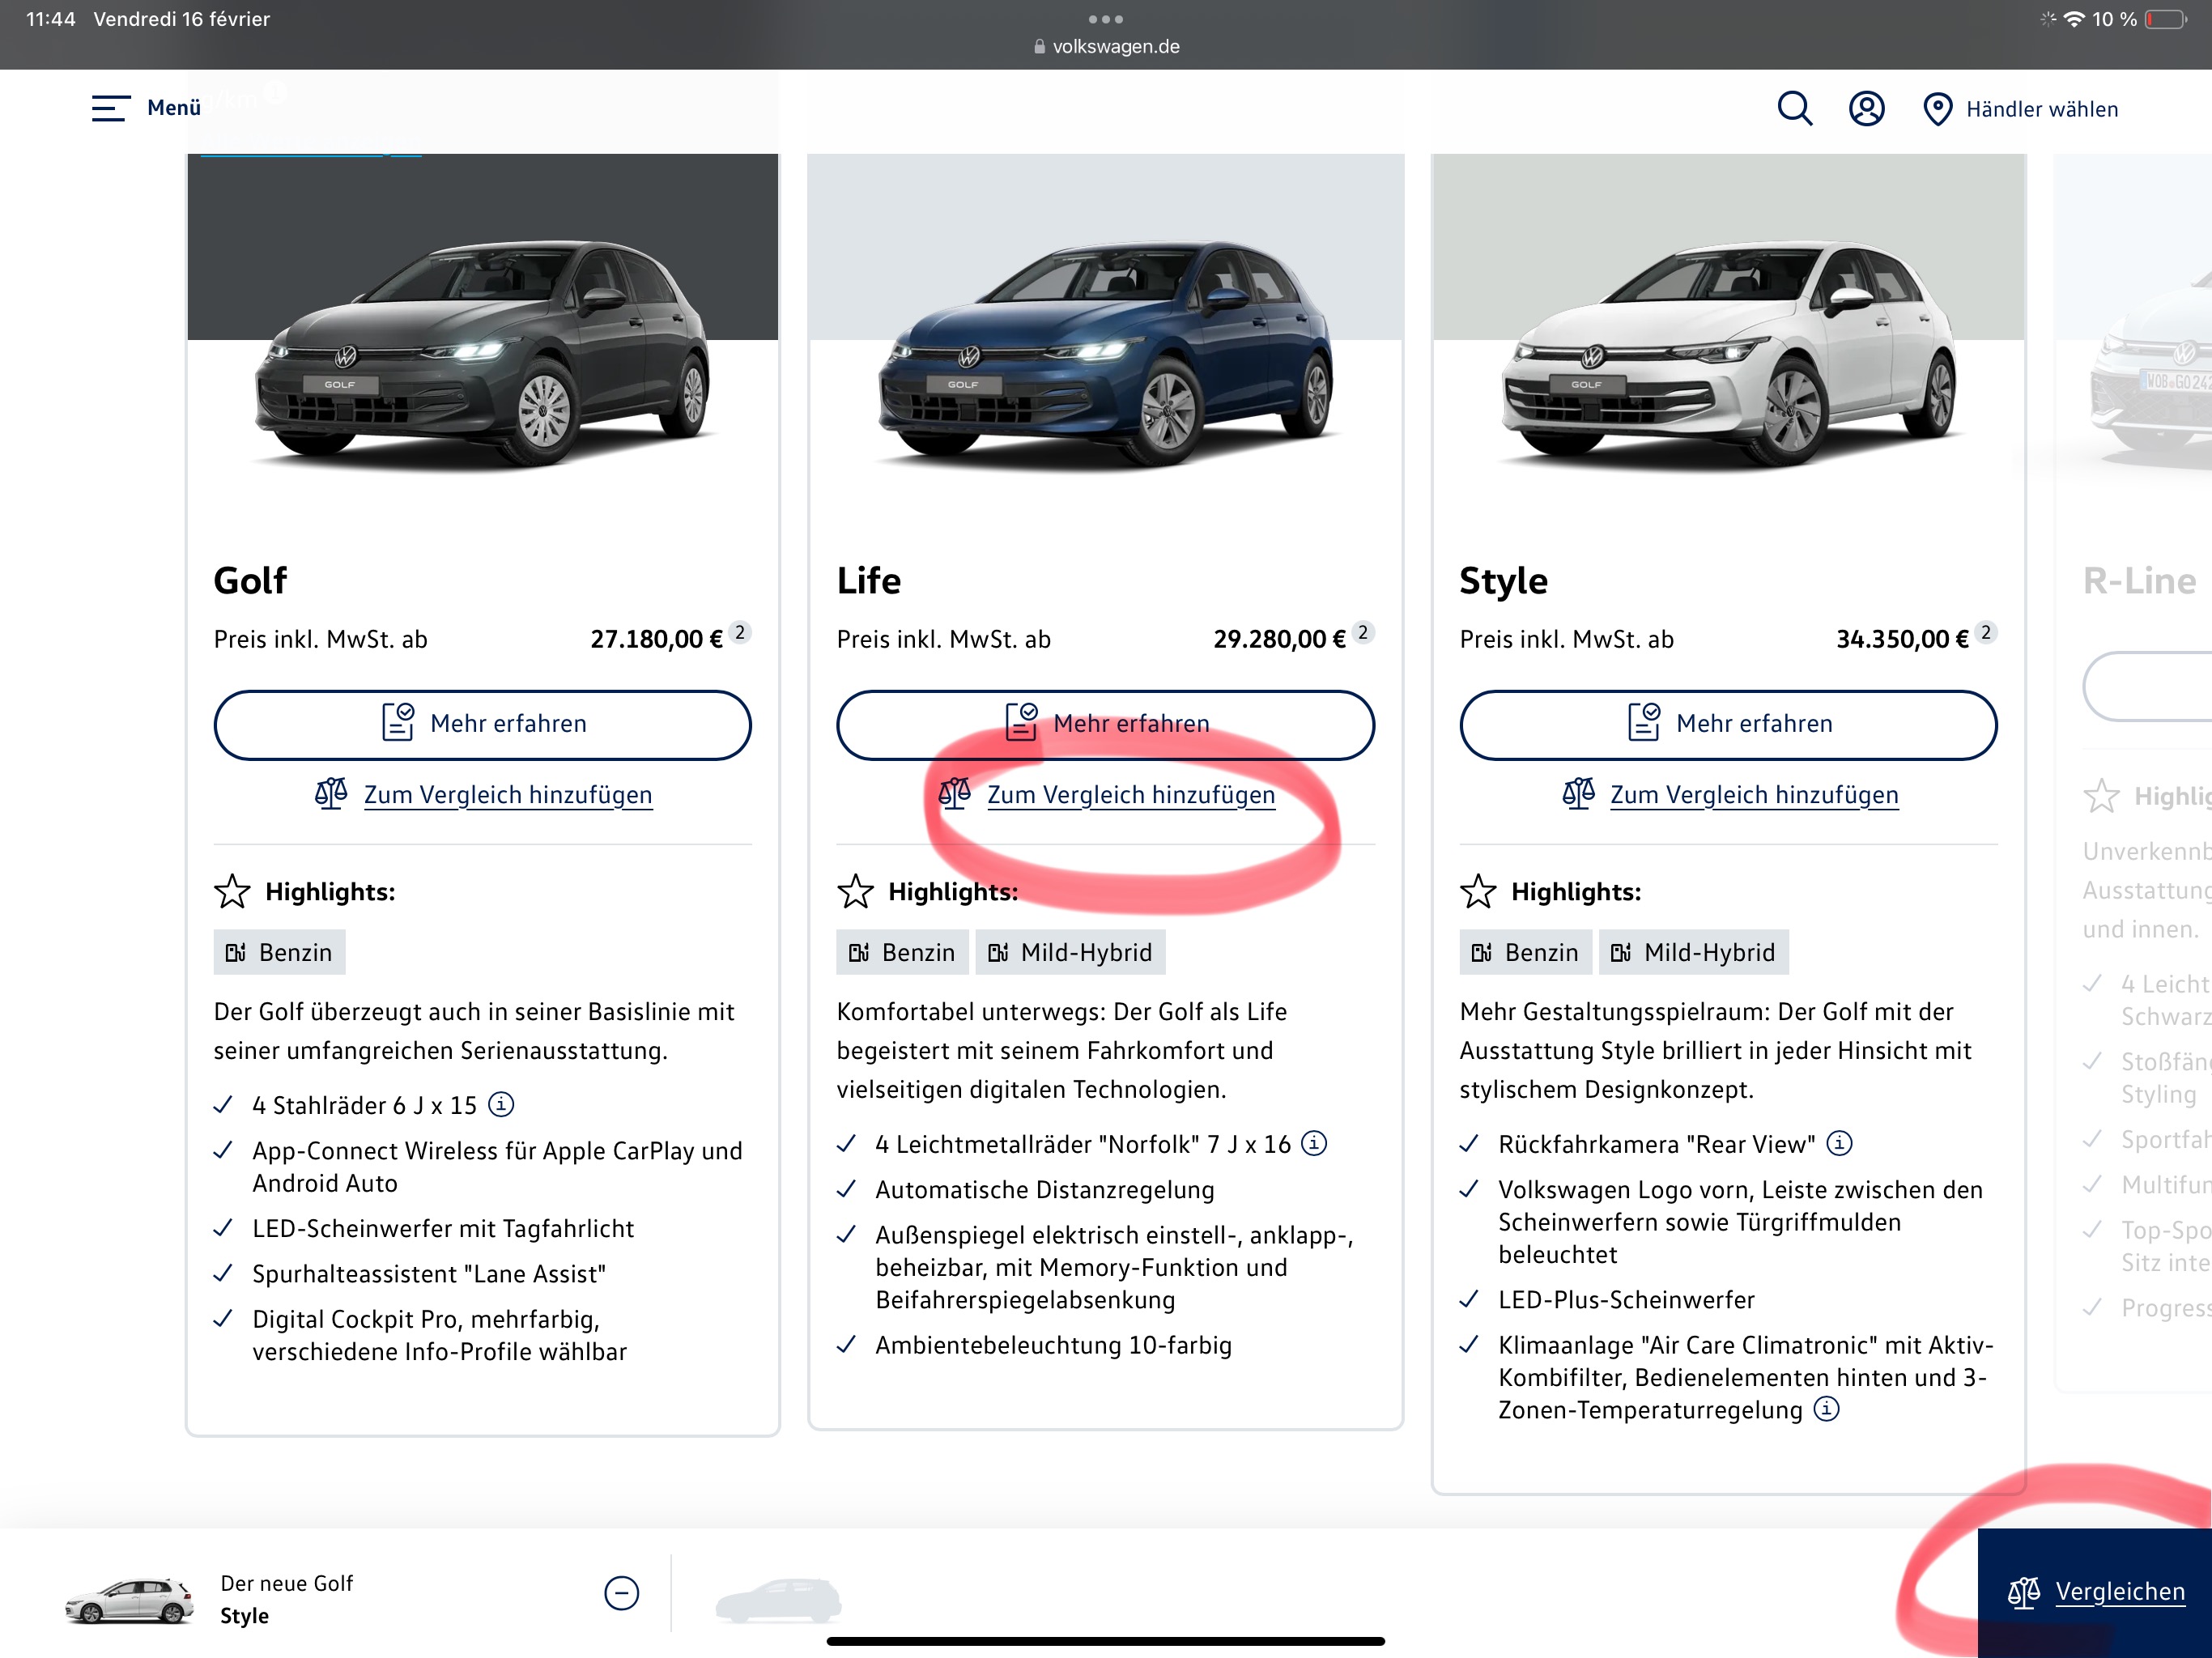Click info icon next to Rear View
Image resolution: width=2212 pixels, height=1658 pixels.
pos(1839,1143)
